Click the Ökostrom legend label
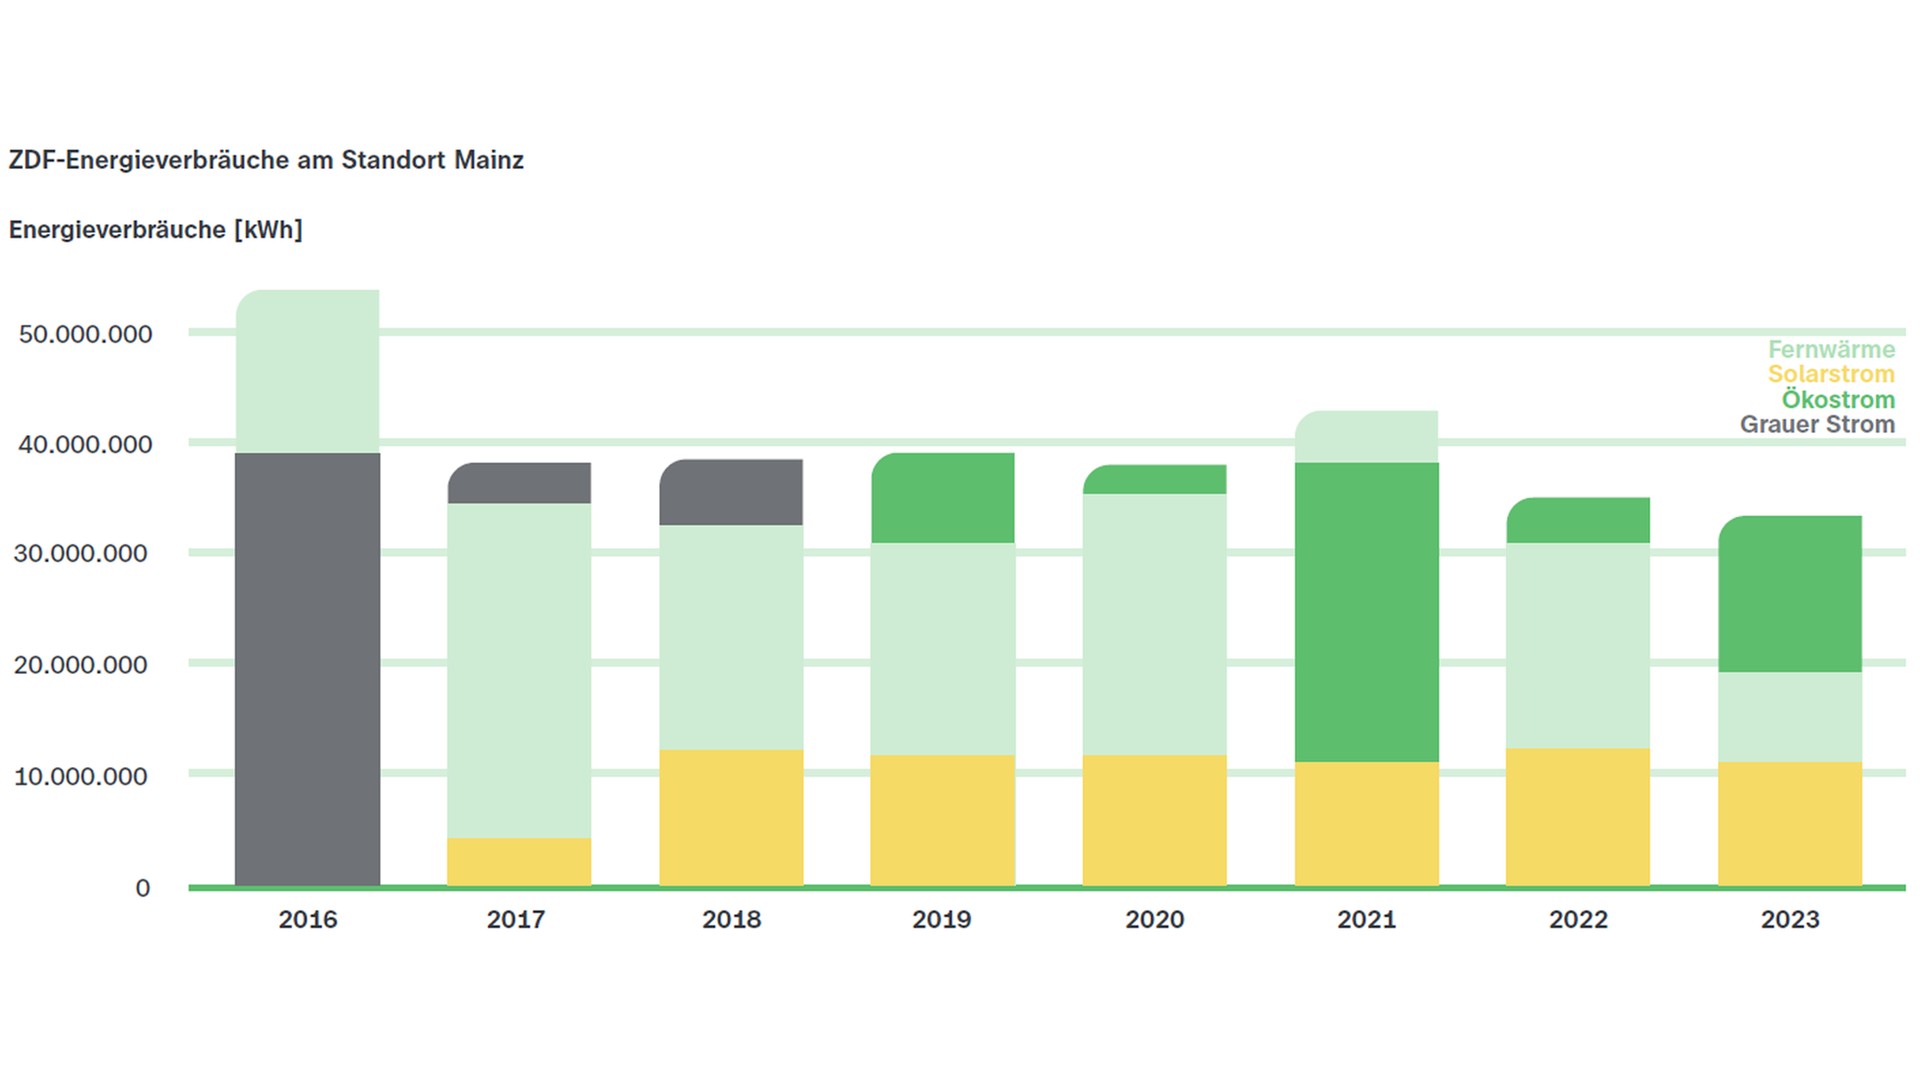 tap(1837, 399)
